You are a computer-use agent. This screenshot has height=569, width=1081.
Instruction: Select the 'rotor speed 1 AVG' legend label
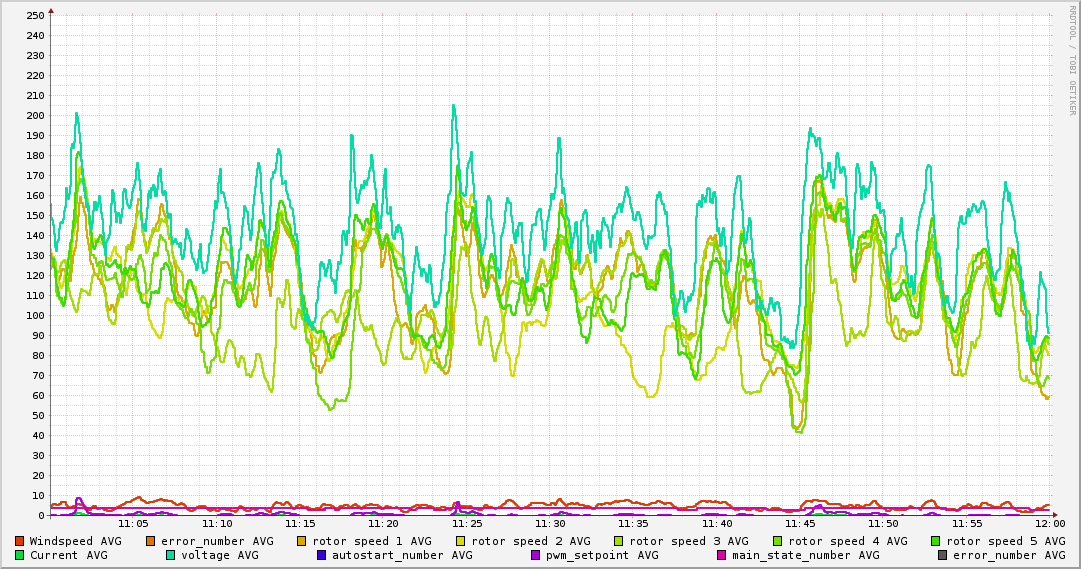click(372, 541)
